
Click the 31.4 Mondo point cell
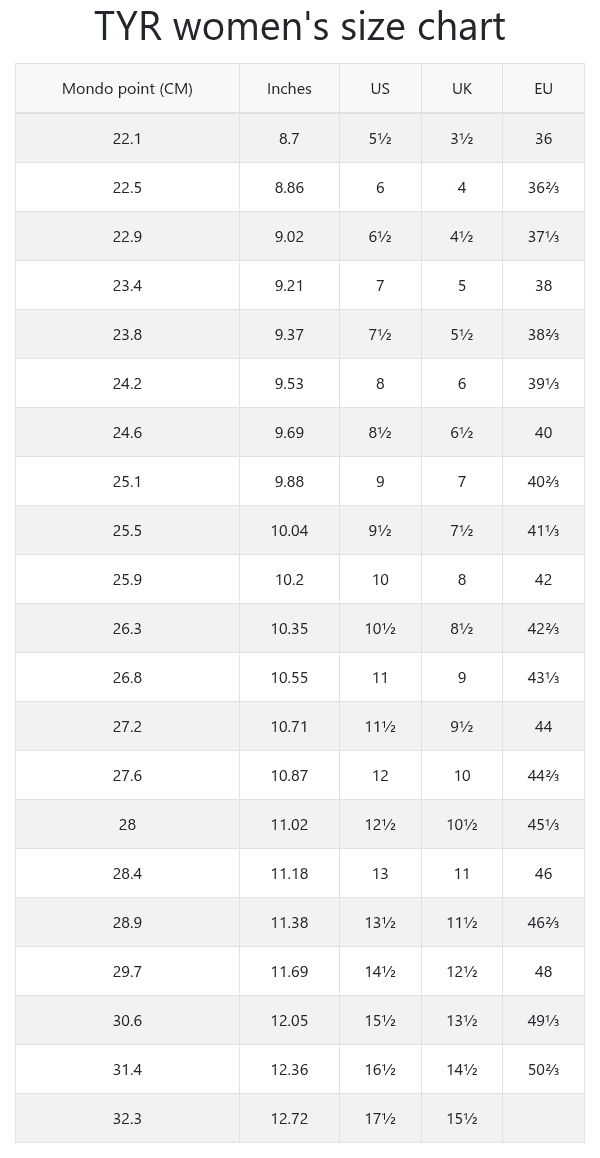127,1070
